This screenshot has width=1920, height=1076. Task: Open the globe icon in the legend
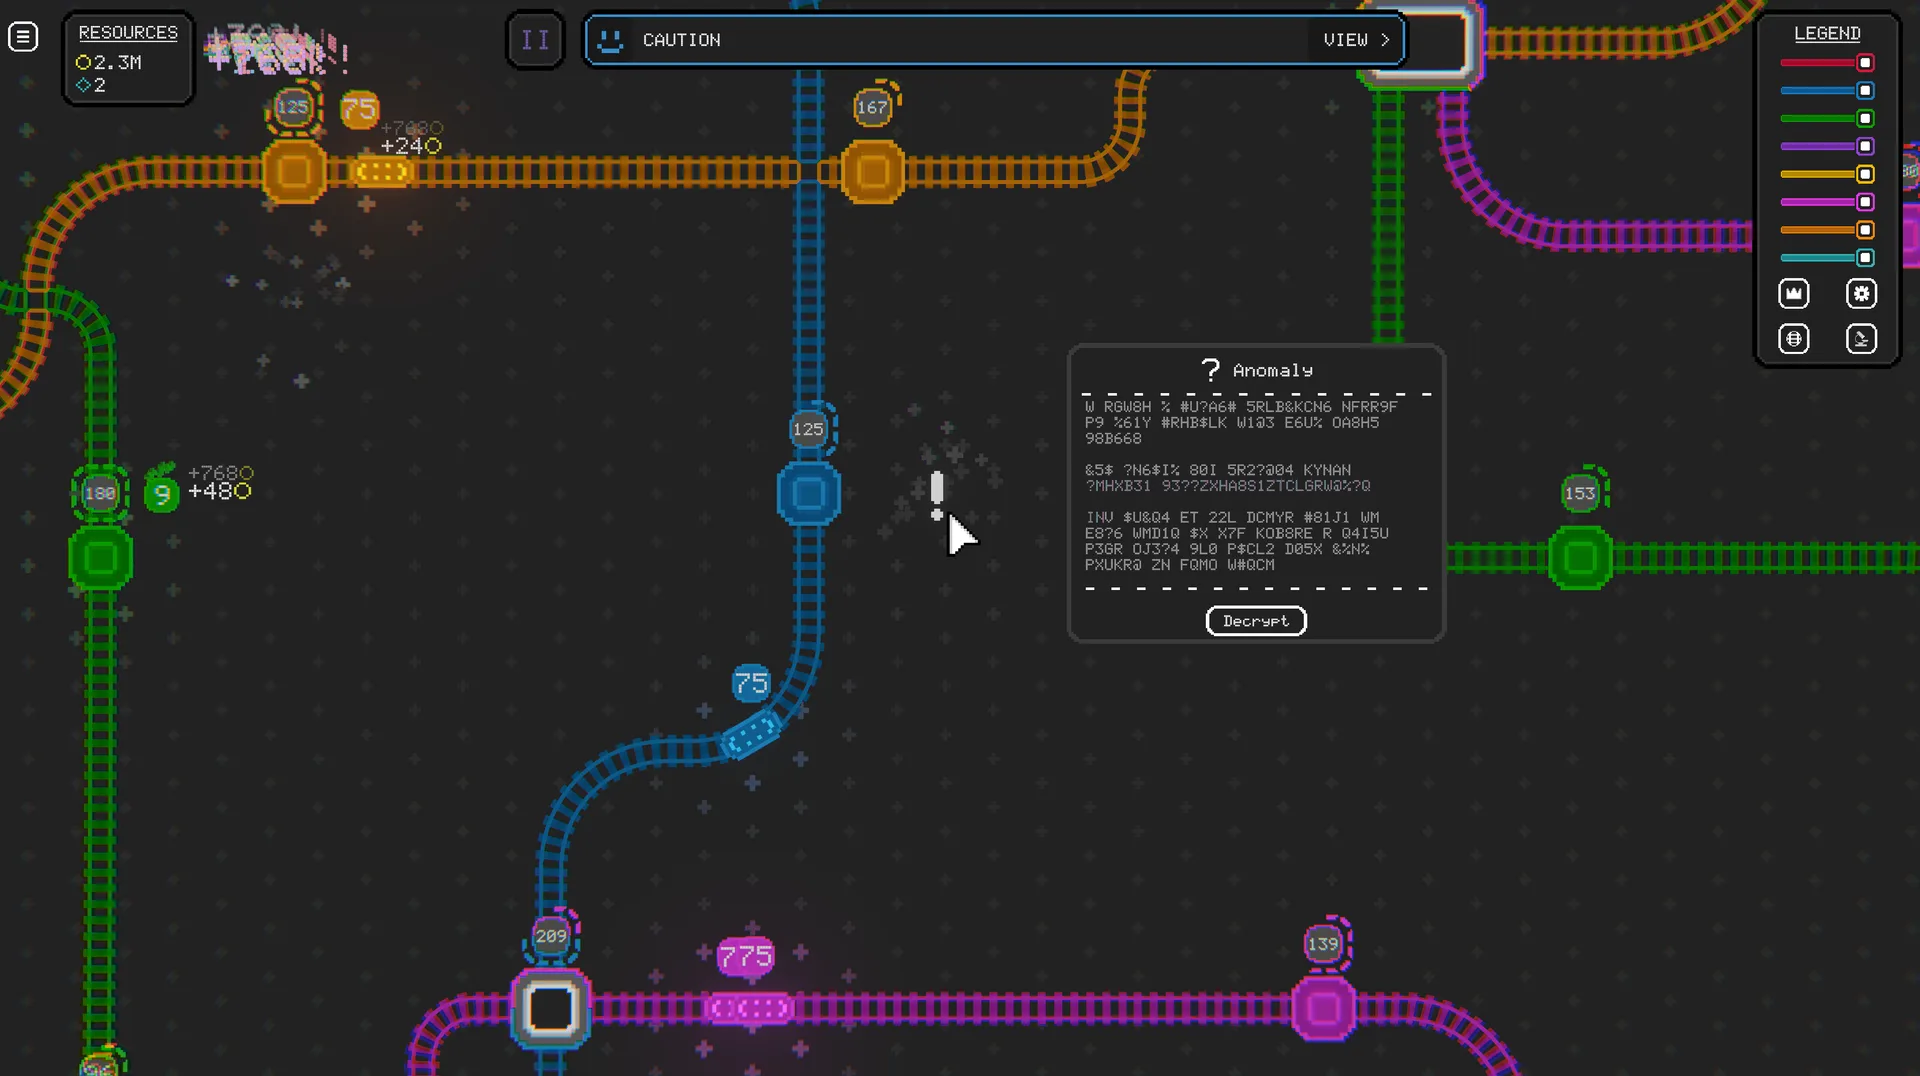point(1794,339)
